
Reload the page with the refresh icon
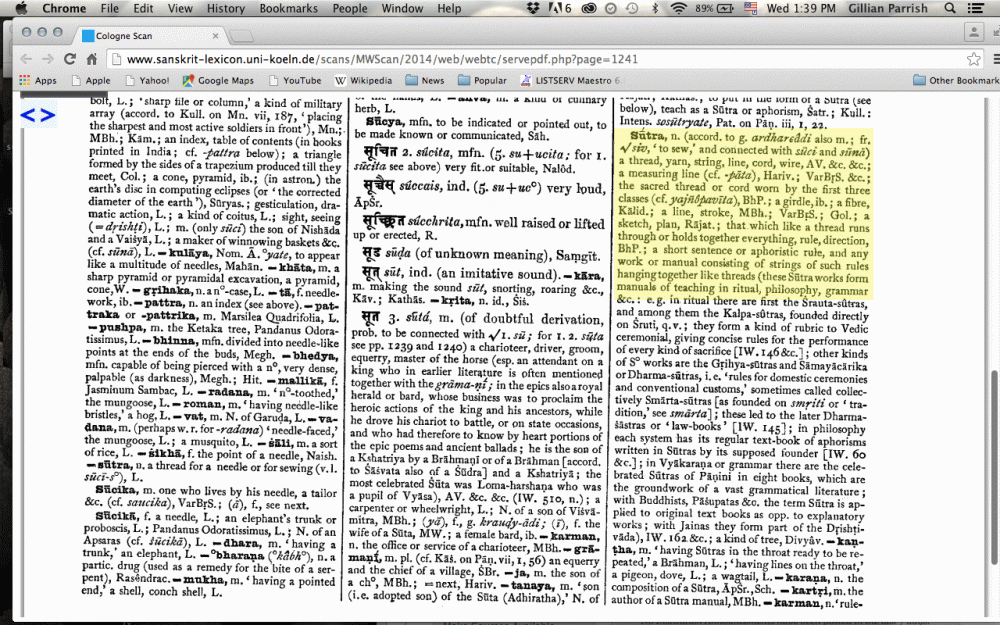(x=69, y=59)
